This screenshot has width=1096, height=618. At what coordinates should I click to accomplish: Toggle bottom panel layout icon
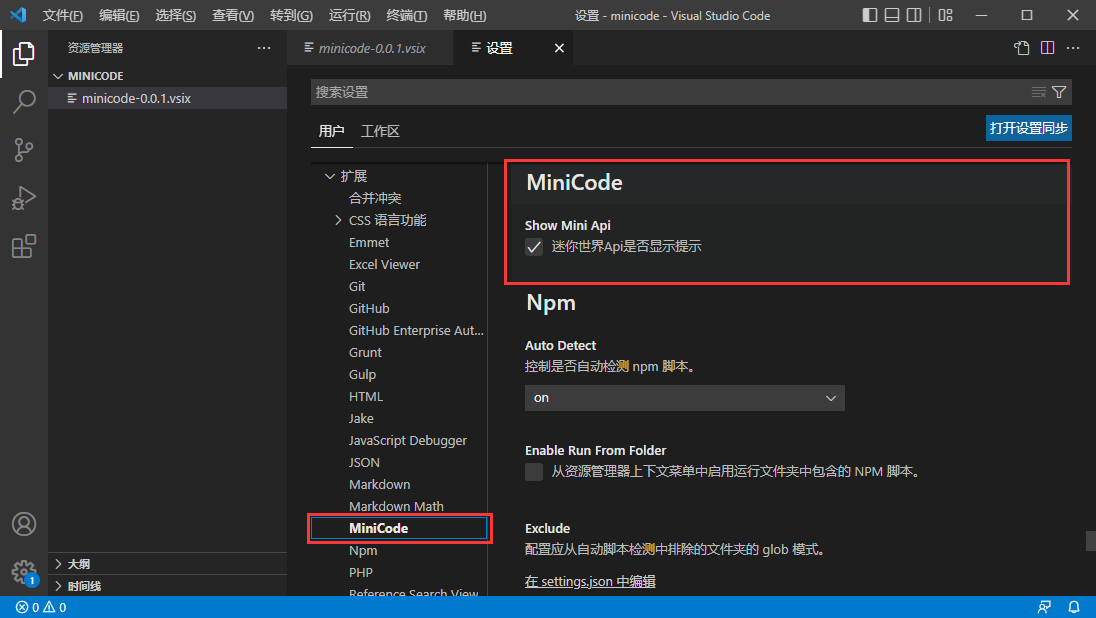(x=892, y=15)
